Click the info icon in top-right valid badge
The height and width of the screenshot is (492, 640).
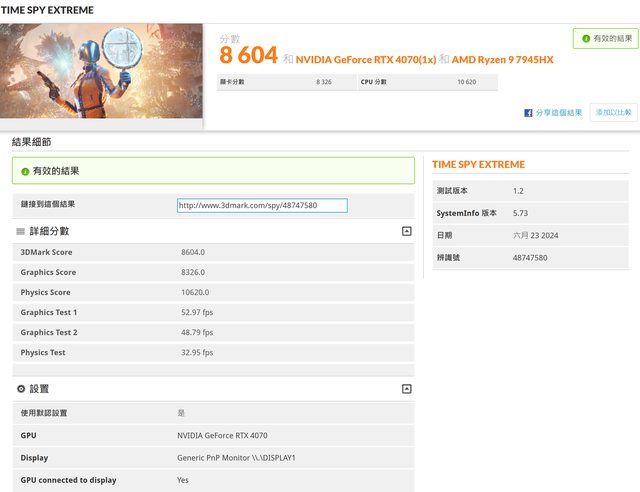pyautogui.click(x=584, y=39)
